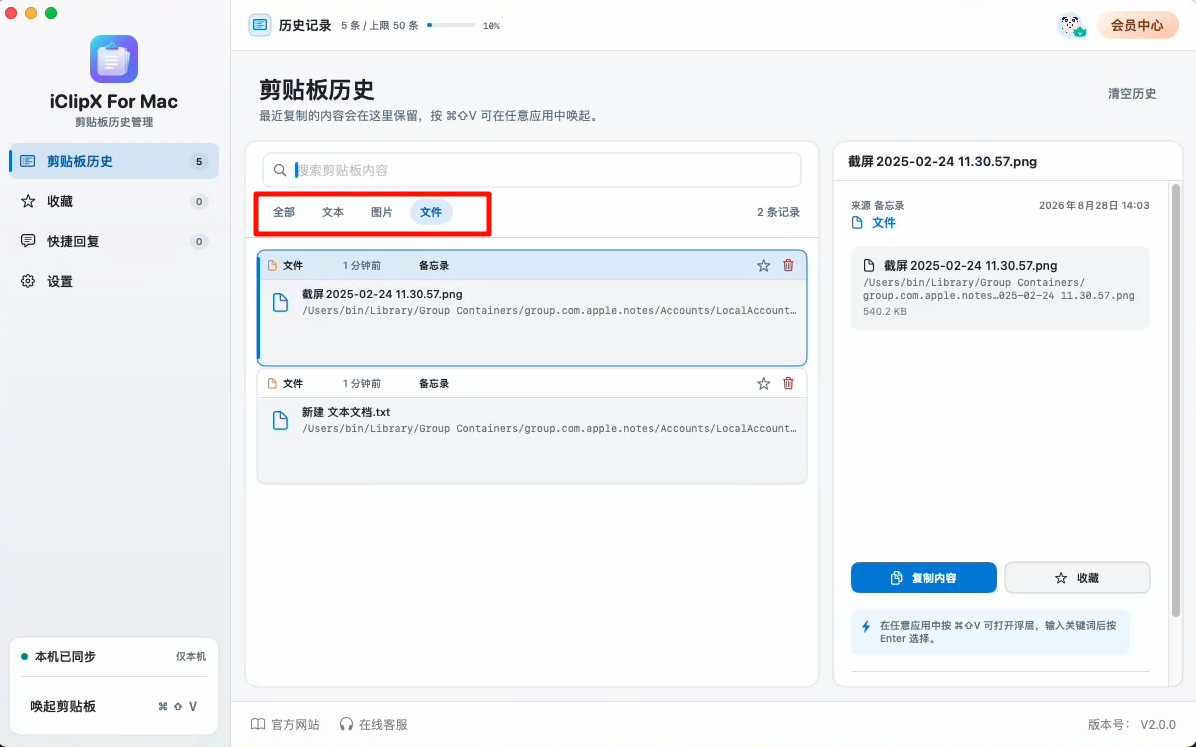1196x747 pixels.
Task: Click the chat bubble icon beside 快捷回复
Action: [x=28, y=241]
